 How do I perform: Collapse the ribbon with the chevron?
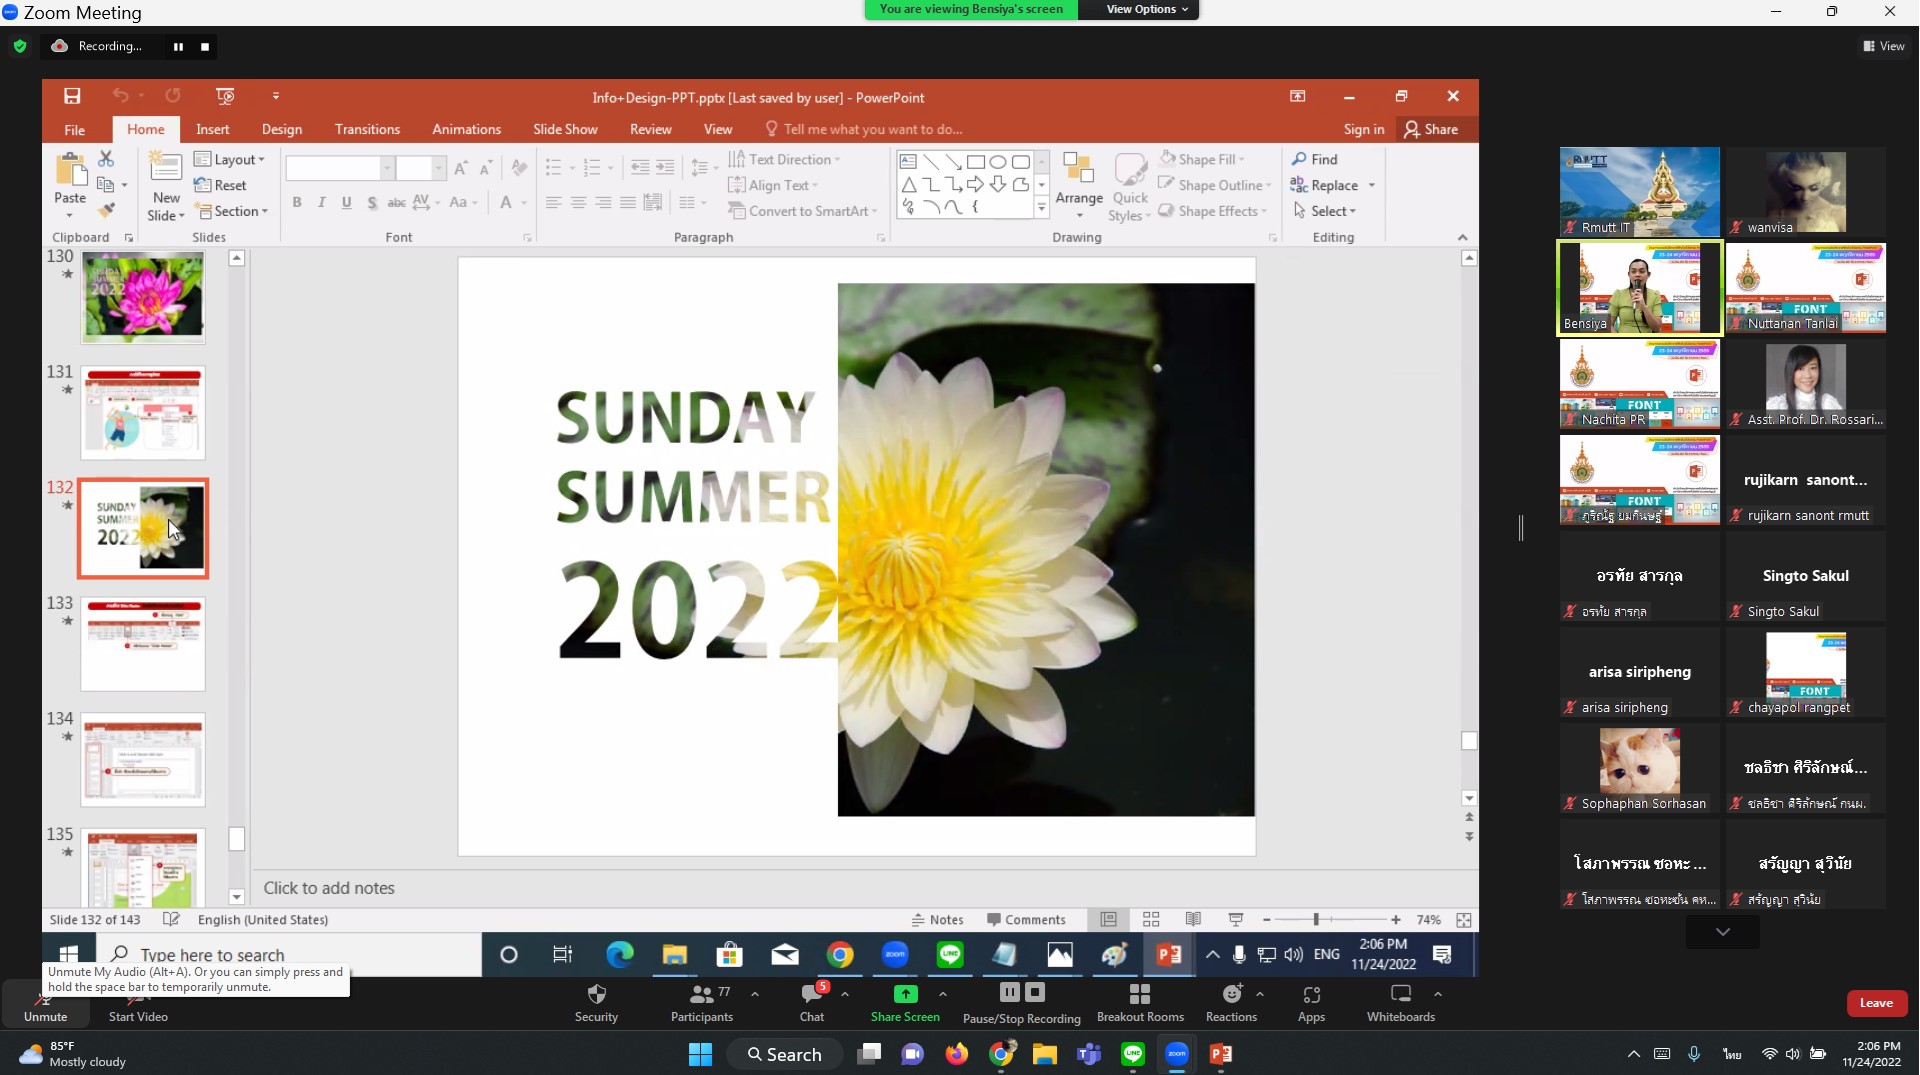click(1462, 238)
